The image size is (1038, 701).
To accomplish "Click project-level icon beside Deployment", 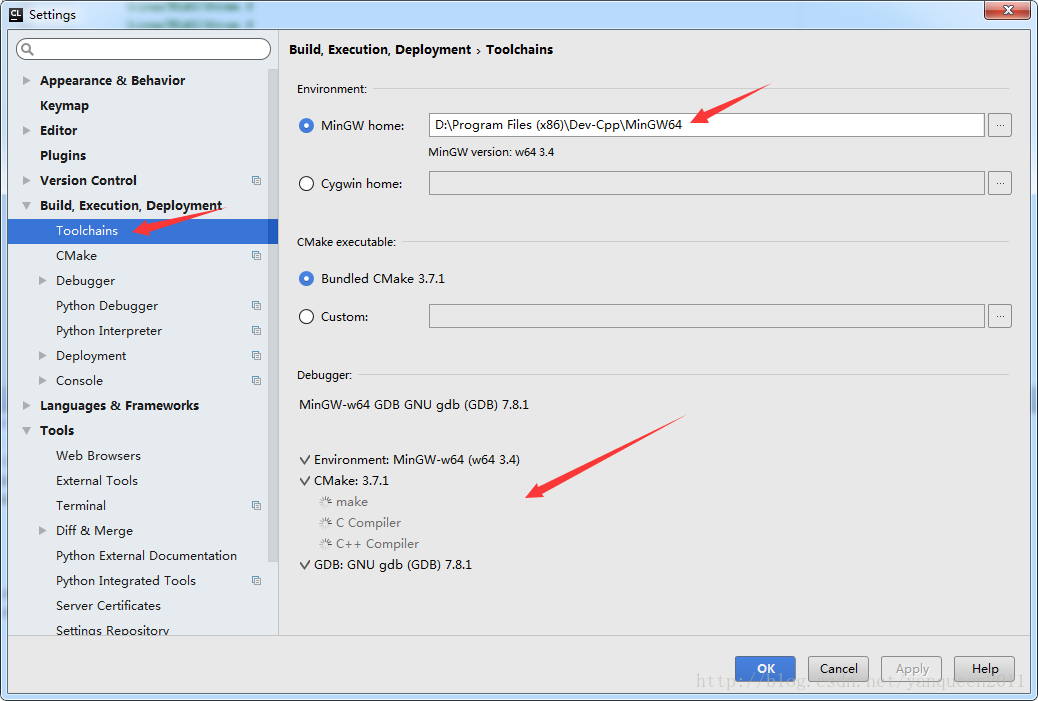I will 256,355.
